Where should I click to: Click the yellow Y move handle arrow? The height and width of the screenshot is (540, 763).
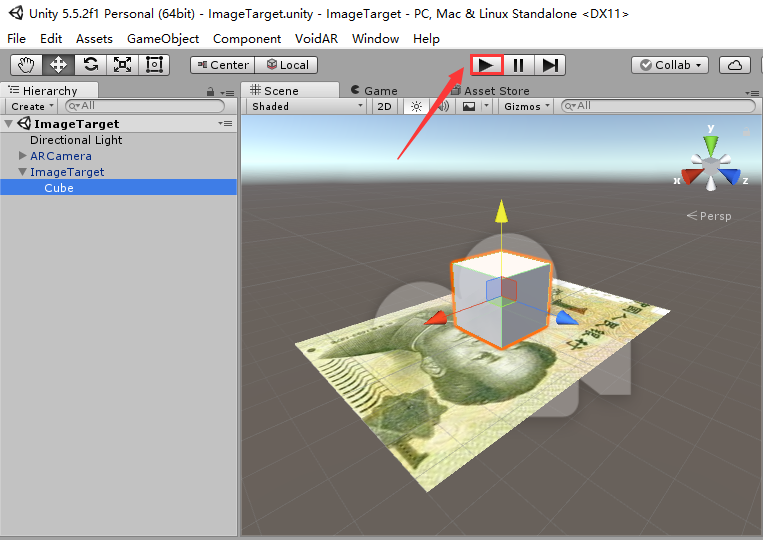[501, 211]
